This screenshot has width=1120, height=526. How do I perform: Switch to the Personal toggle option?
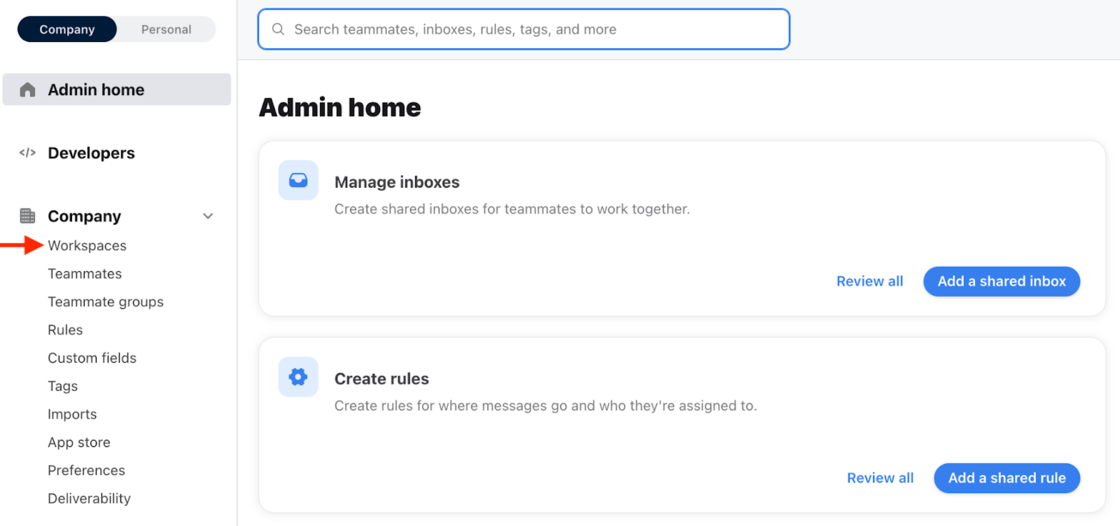click(166, 29)
